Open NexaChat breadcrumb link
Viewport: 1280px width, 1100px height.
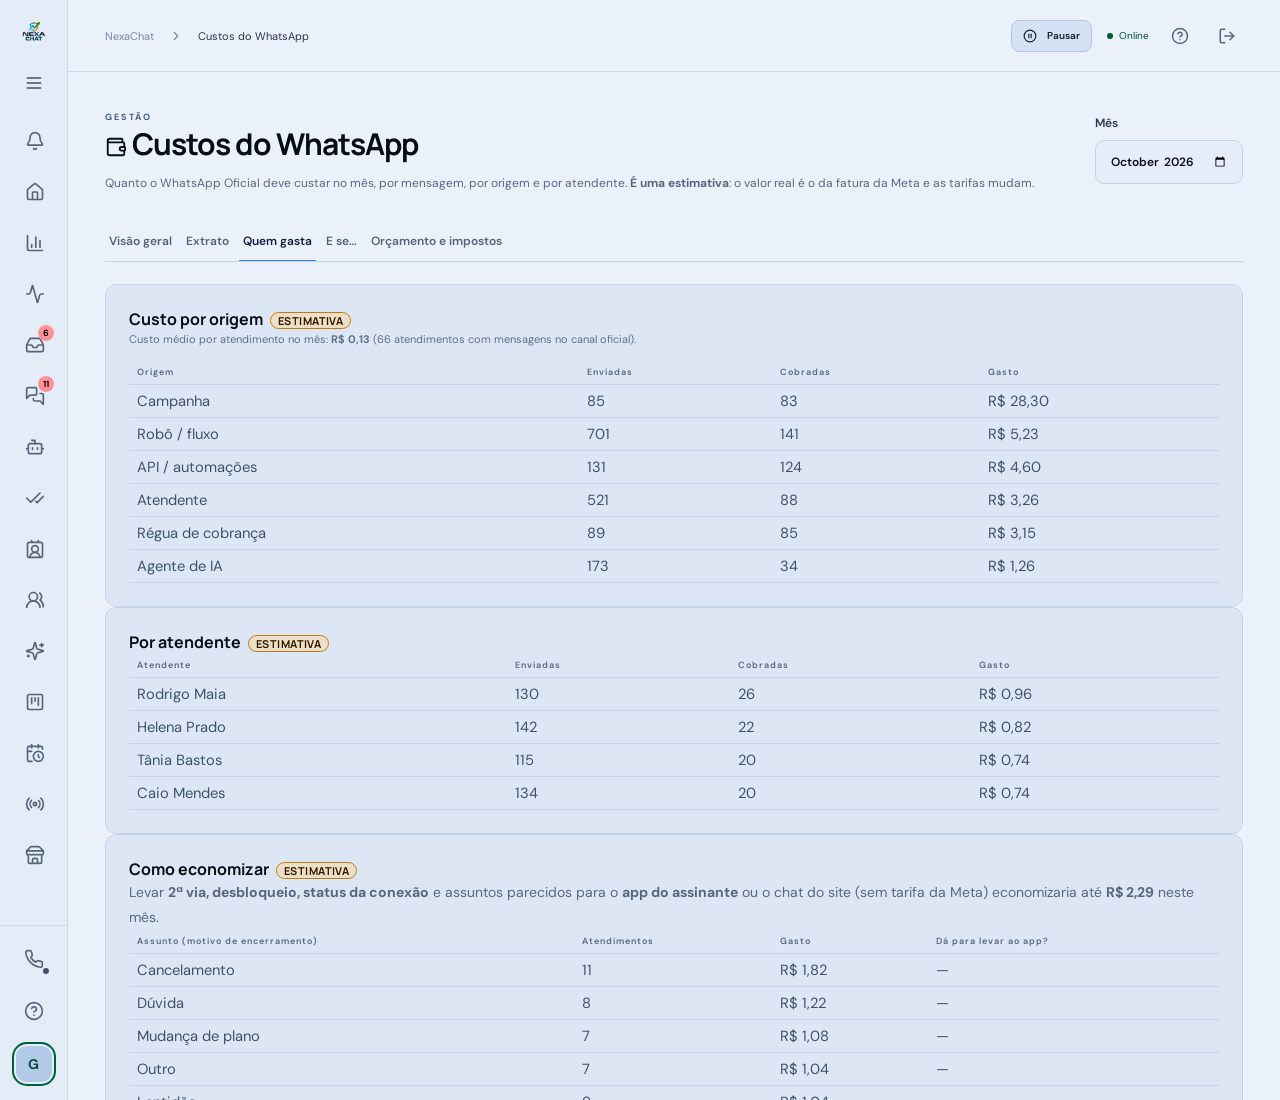[130, 36]
